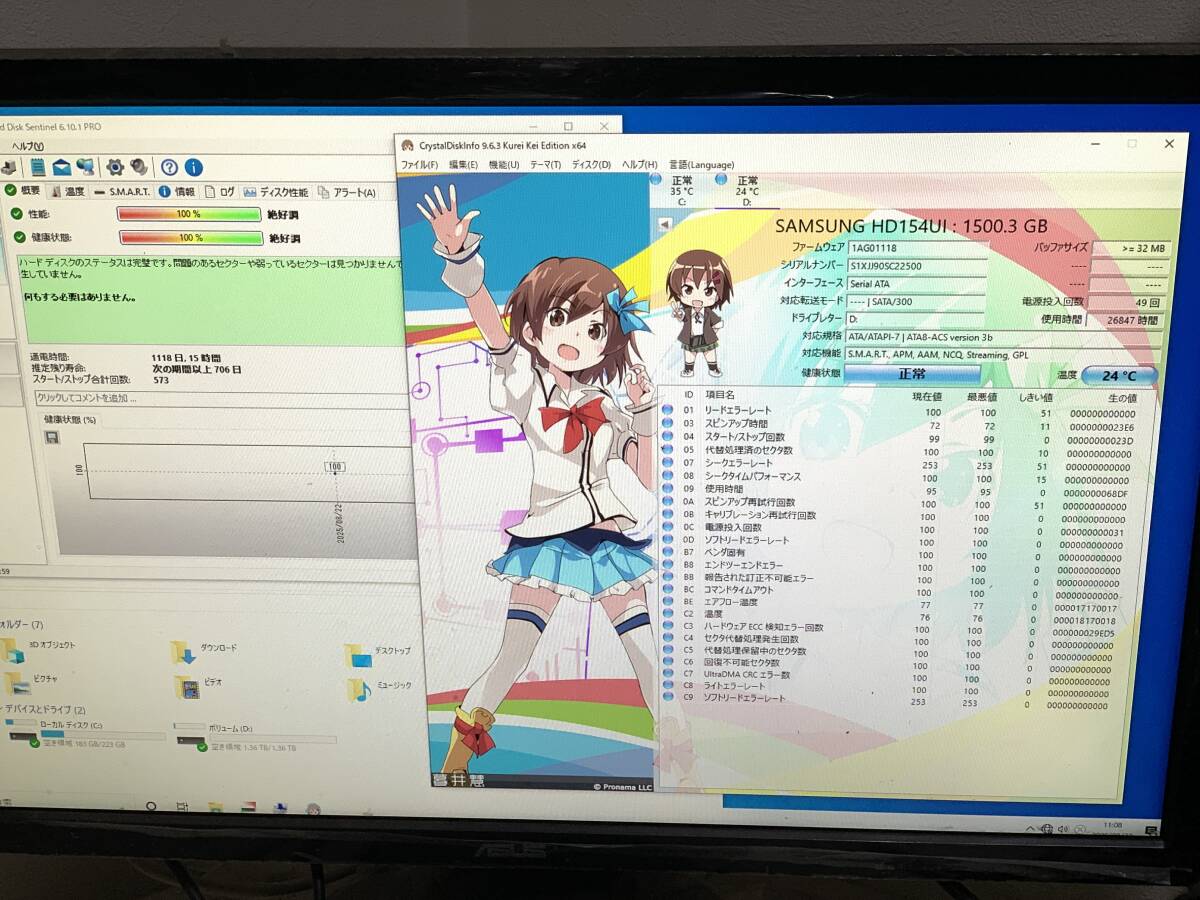This screenshot has height=900, width=1200.
Task: Click the save icon above the health graph
Action: 51,437
